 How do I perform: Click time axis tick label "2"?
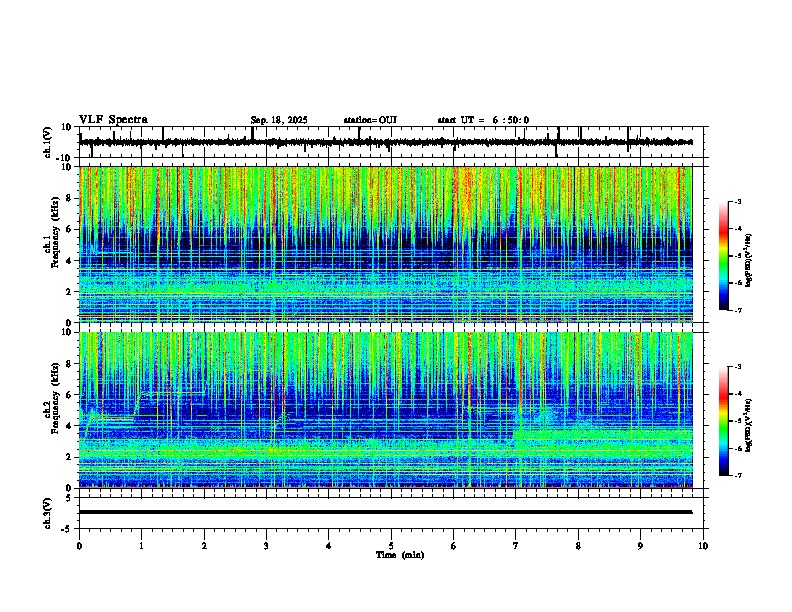pyautogui.click(x=204, y=546)
